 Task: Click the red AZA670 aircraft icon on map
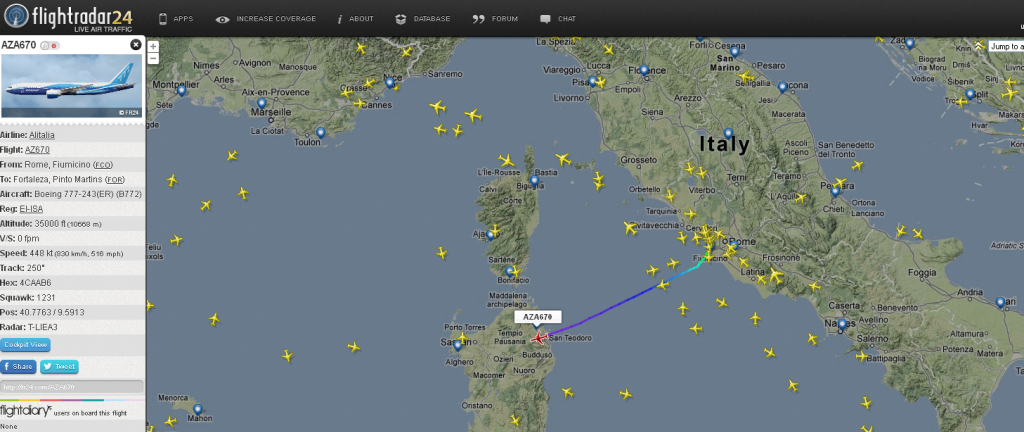(538, 338)
